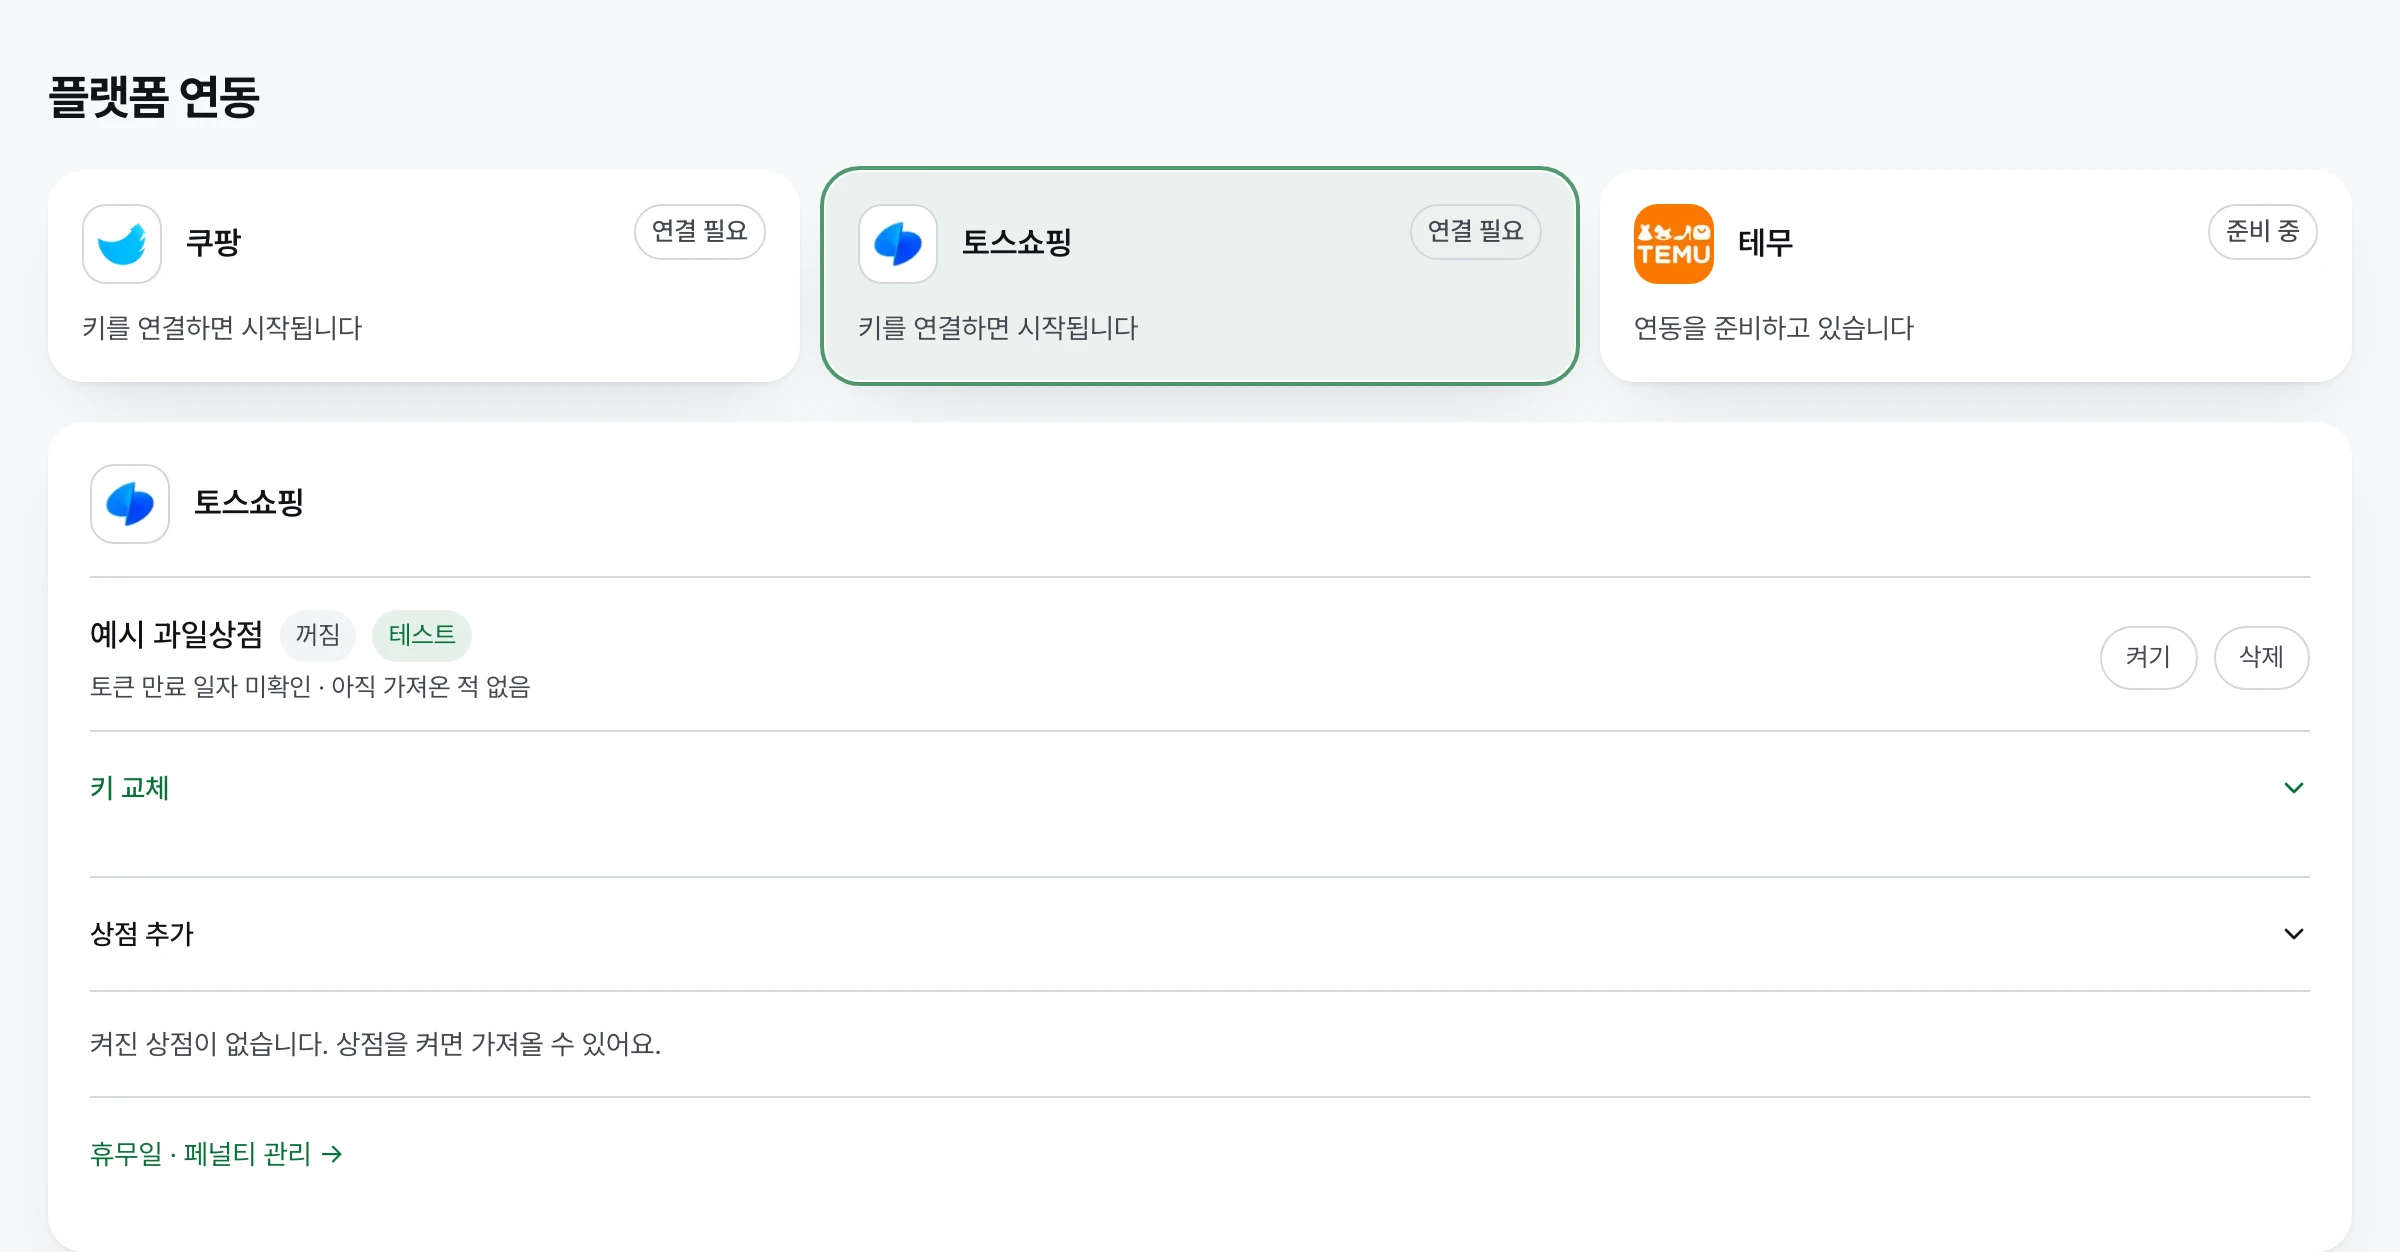Click the 토스쇼핑 logo in the detail panel
The width and height of the screenshot is (2400, 1252).
click(x=130, y=504)
